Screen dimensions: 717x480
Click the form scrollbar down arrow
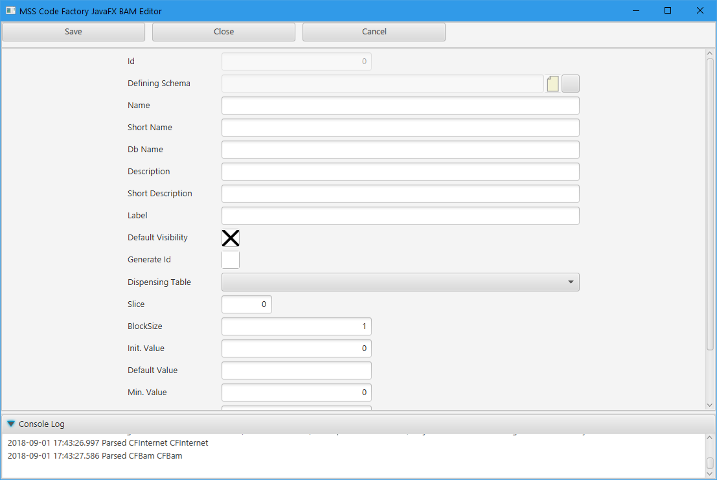710,404
